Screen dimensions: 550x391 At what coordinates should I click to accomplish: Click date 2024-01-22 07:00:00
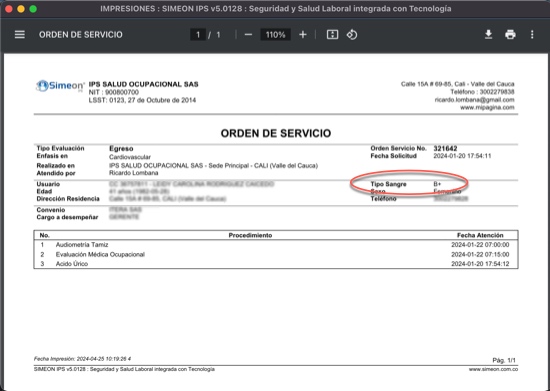(480, 245)
